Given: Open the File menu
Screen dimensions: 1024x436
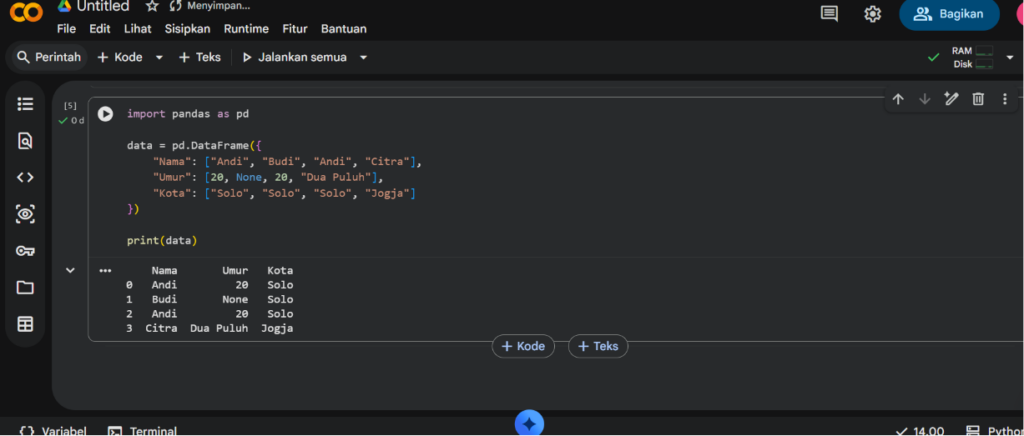Looking at the screenshot, I should point(66,29).
